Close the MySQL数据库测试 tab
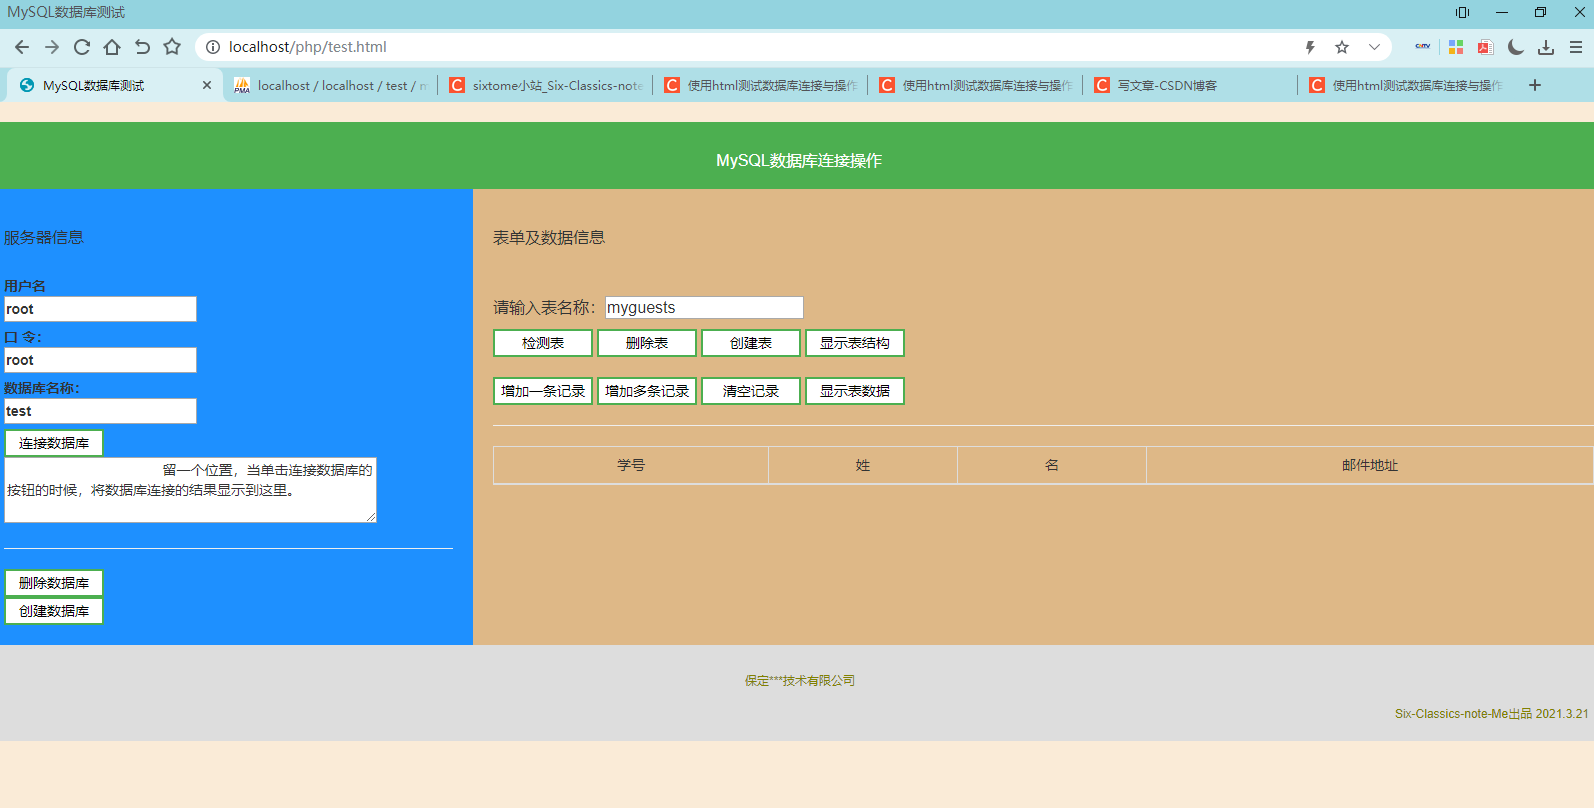Viewport: 1594px width, 808px height. (x=207, y=85)
